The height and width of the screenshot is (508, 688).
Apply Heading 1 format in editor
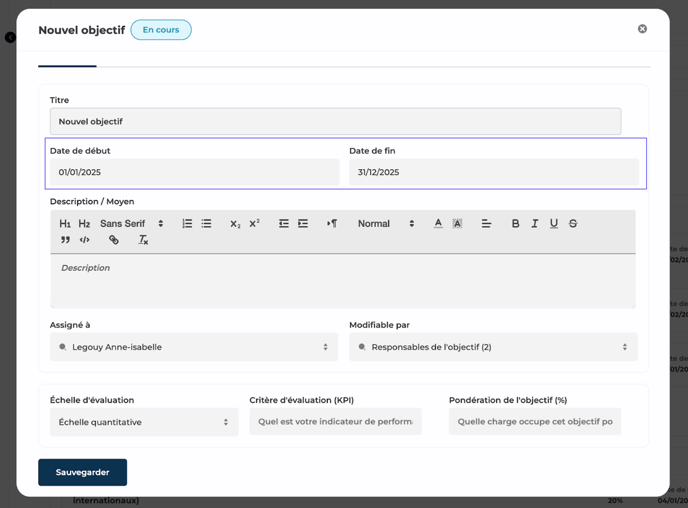65,224
